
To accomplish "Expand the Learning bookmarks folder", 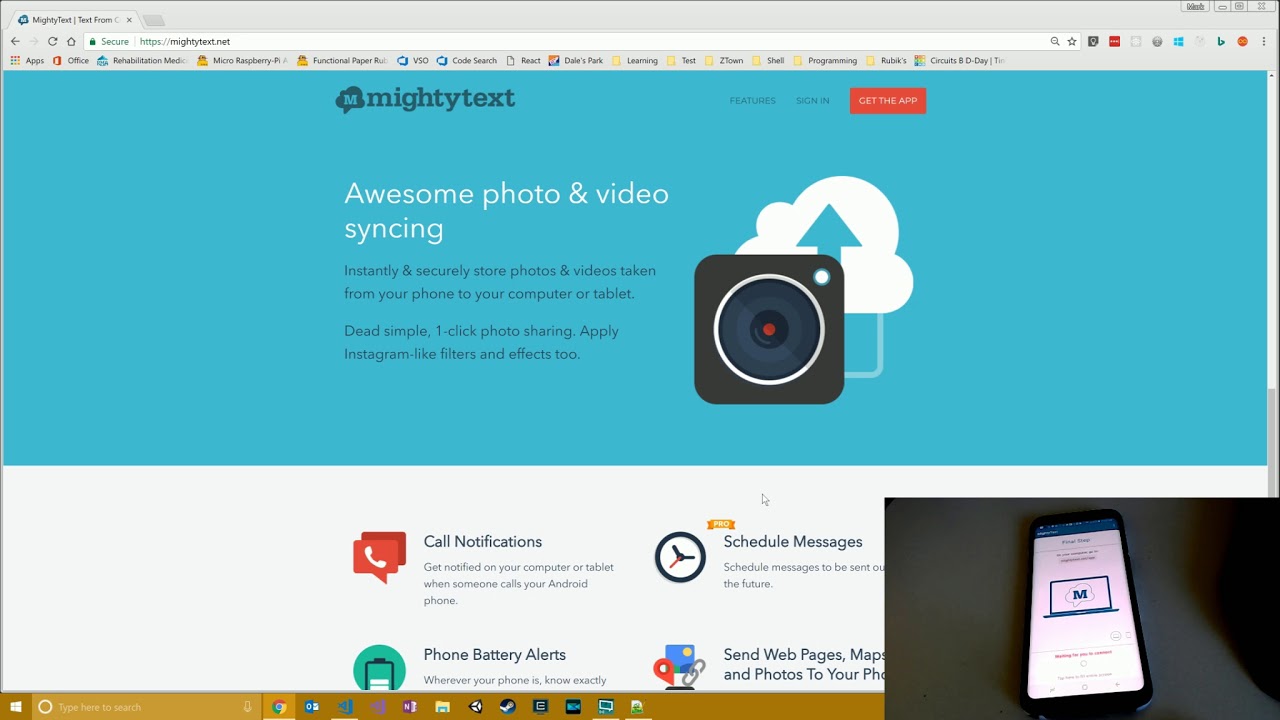I will pyautogui.click(x=635, y=60).
